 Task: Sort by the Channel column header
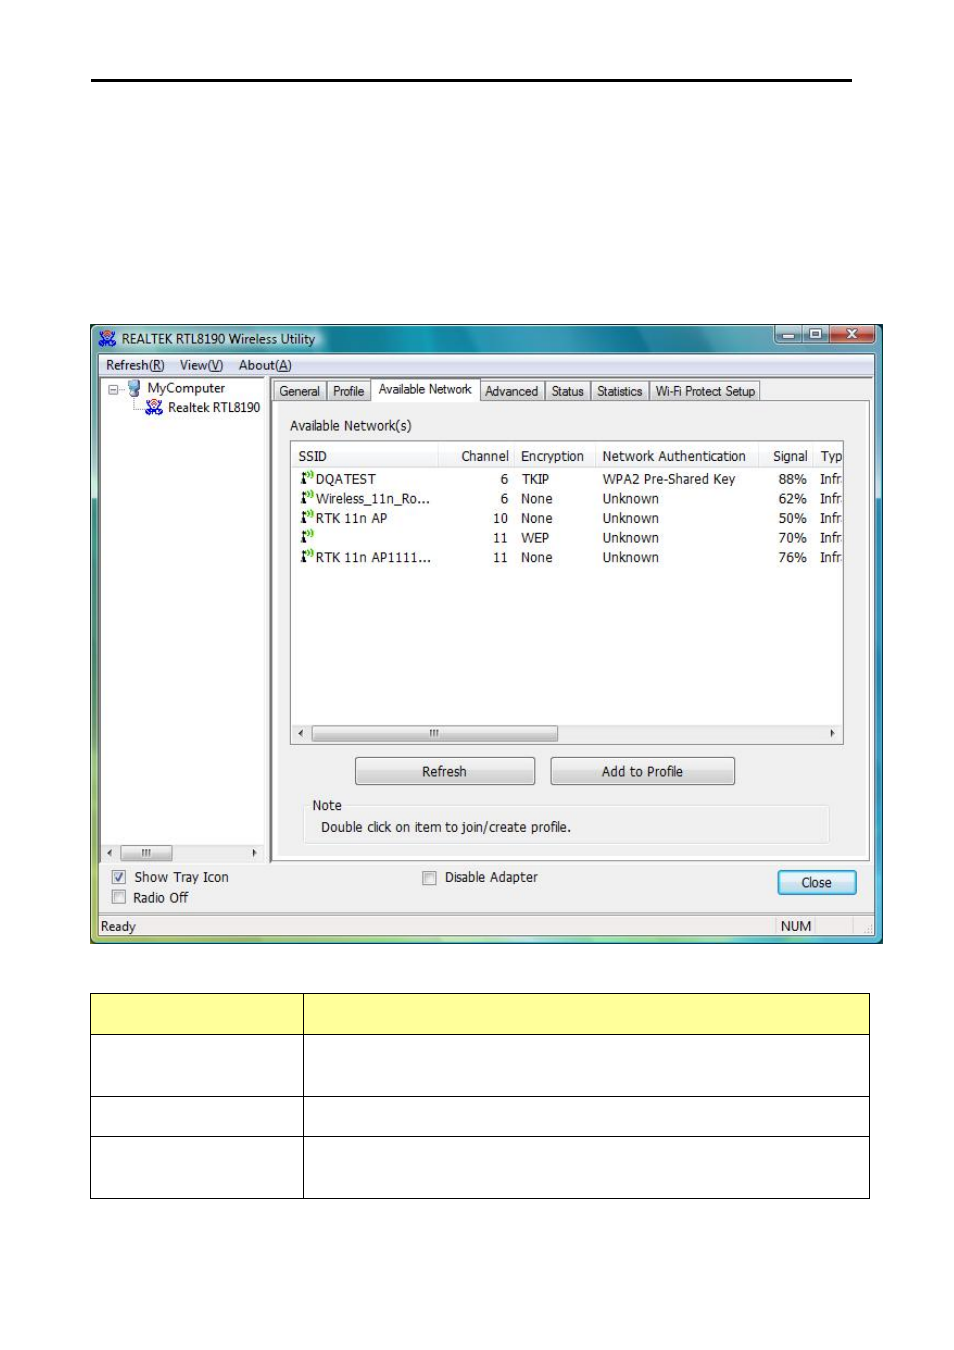[476, 456]
